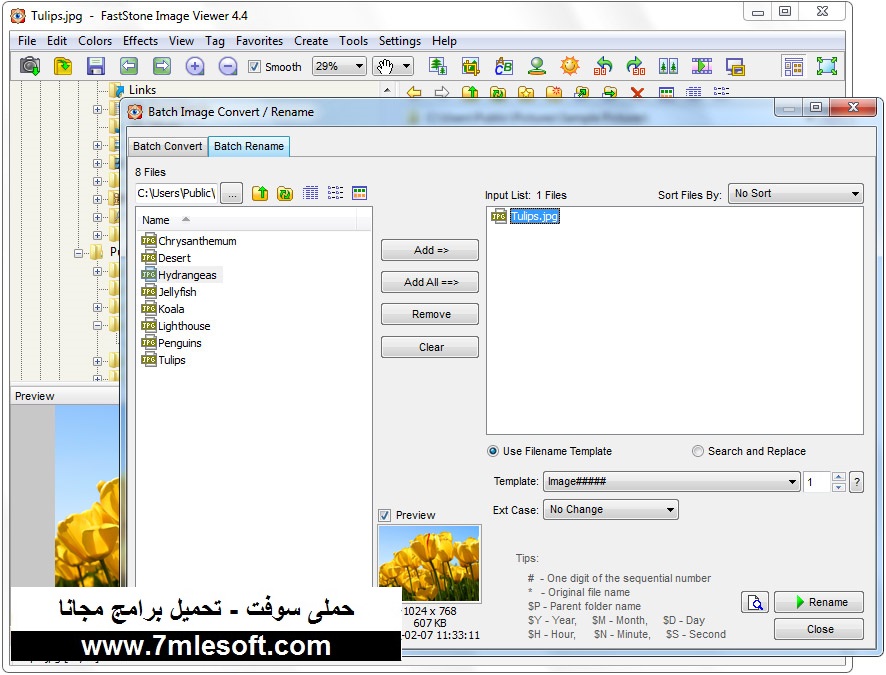Screen dimensions: 886x675
Task: Open the Favorites menu
Action: (x=259, y=41)
